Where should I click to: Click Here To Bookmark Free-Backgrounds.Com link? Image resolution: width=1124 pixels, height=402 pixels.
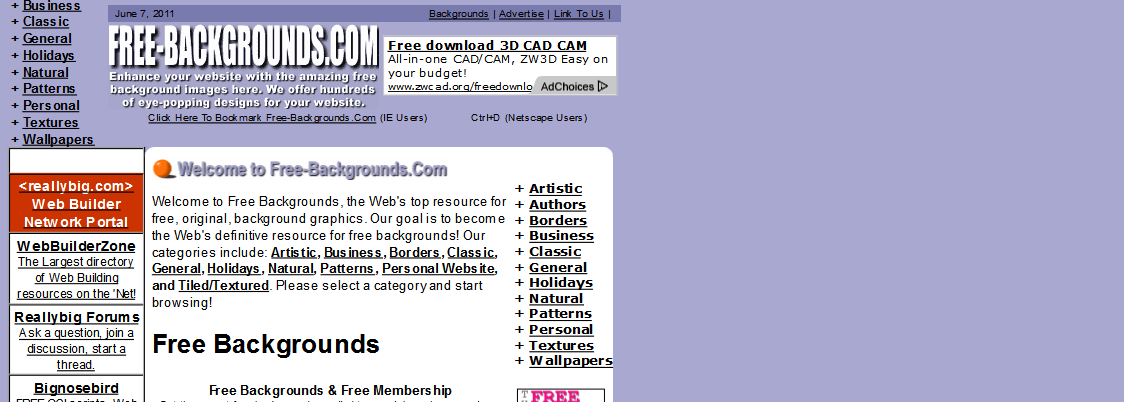pyautogui.click(x=262, y=118)
